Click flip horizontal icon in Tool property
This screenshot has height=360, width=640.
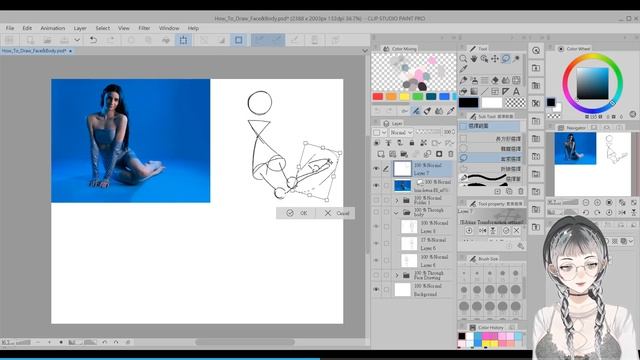coord(482,231)
